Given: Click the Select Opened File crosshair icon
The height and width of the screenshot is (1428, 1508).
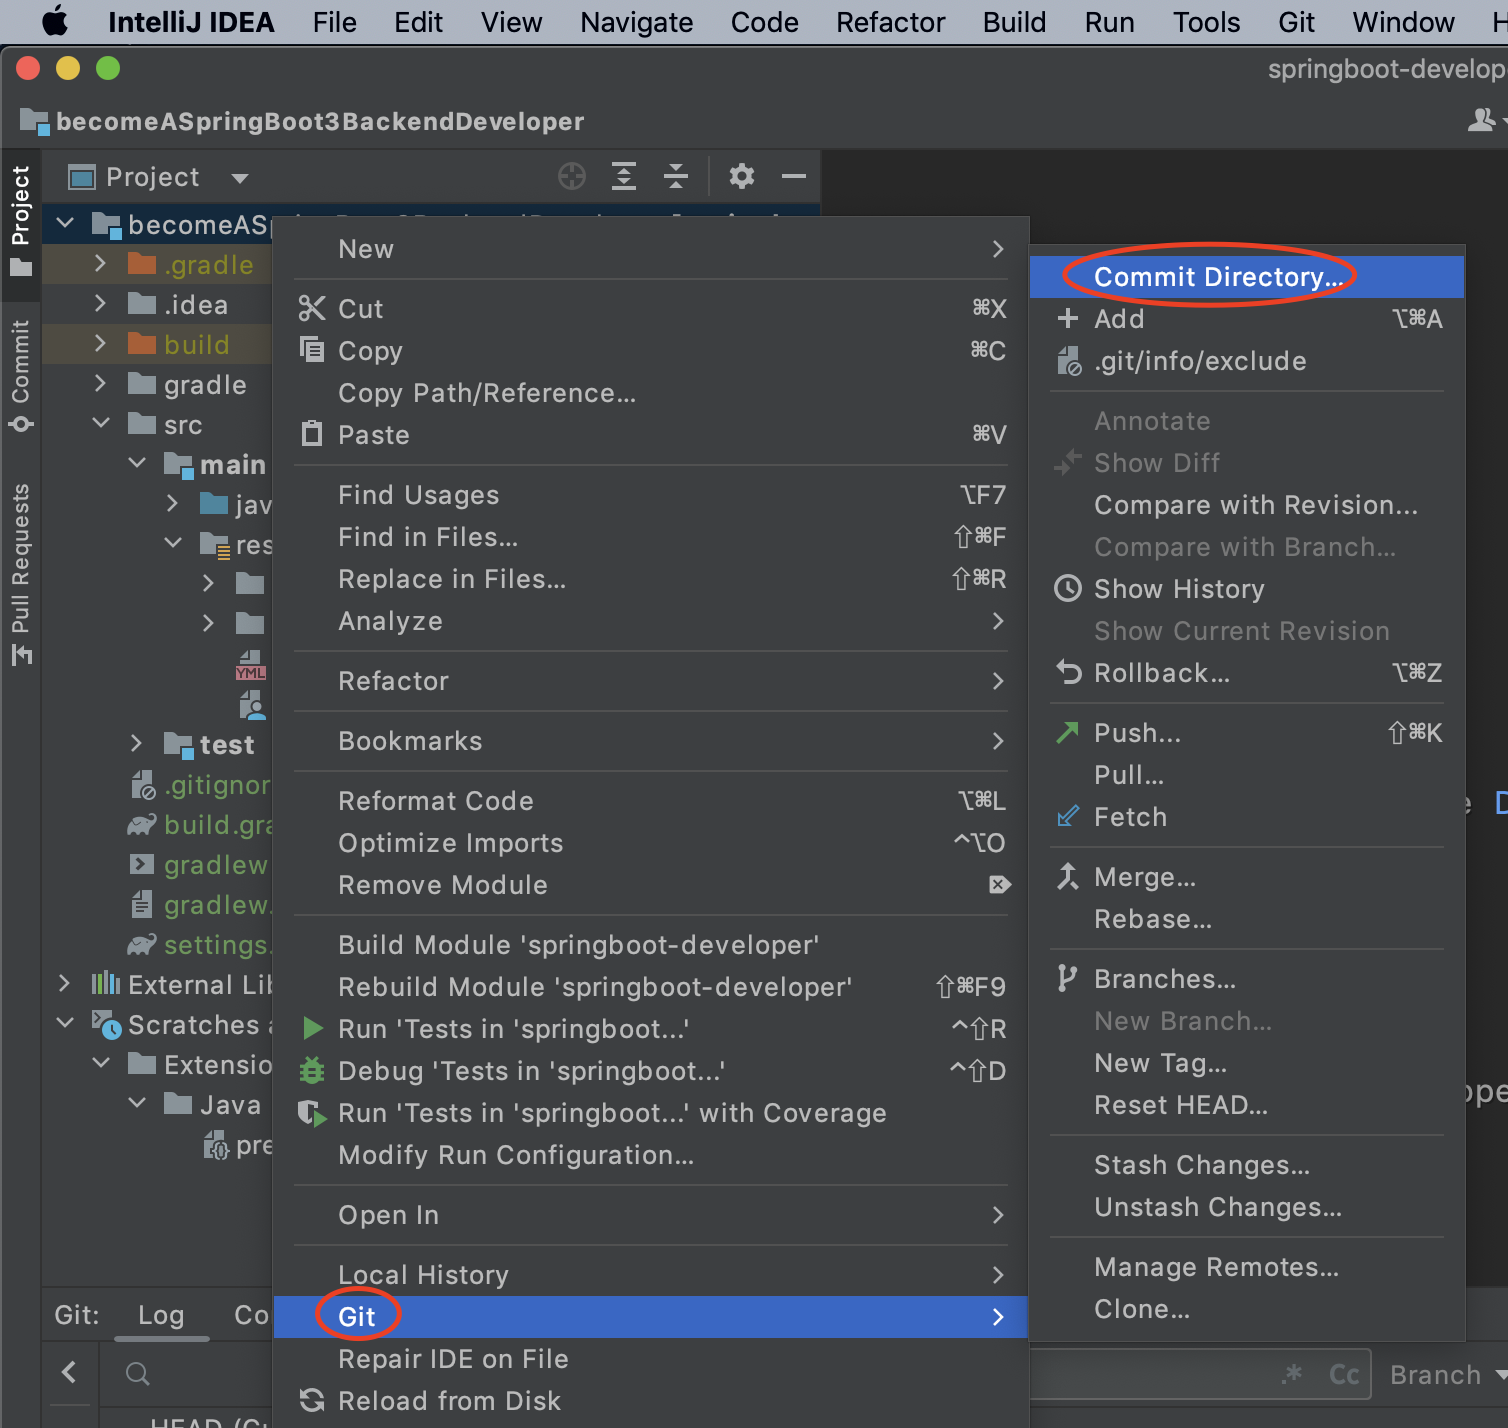Looking at the screenshot, I should [x=572, y=177].
